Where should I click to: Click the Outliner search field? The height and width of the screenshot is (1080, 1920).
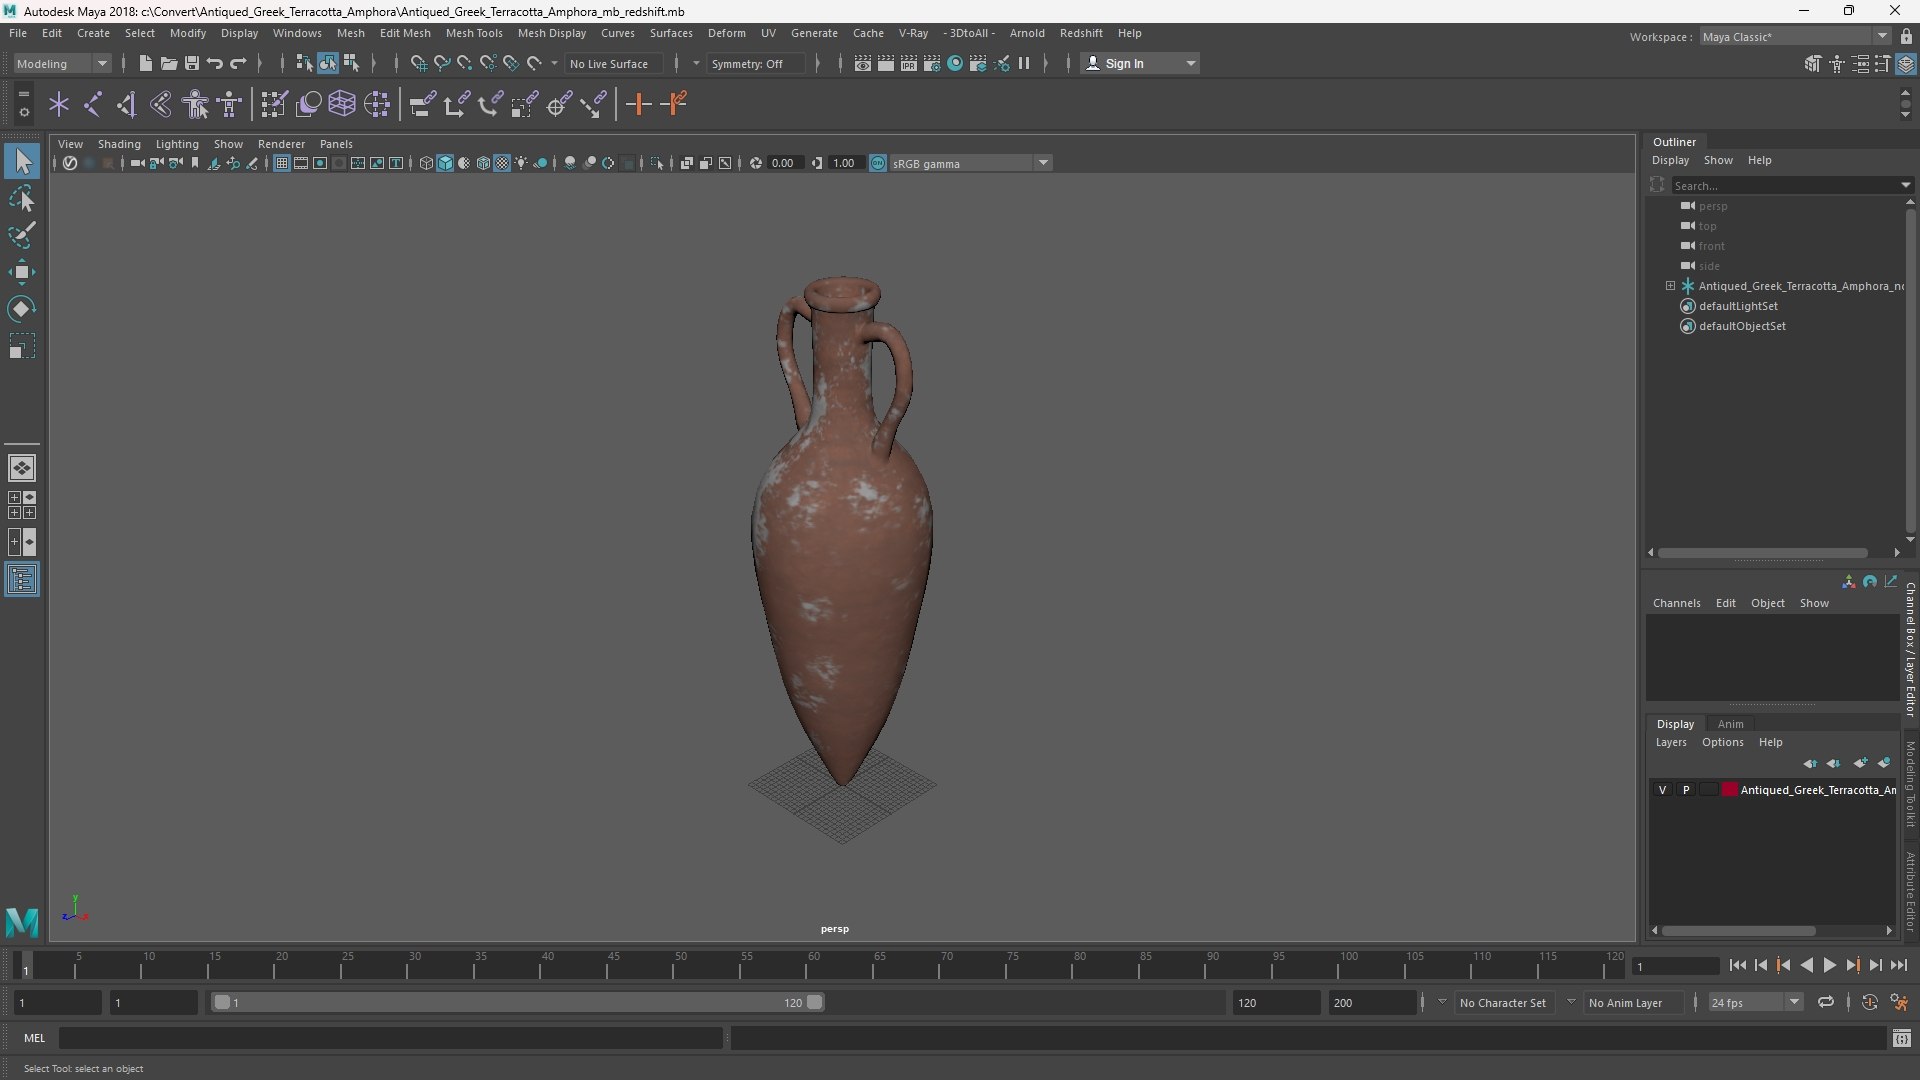pyautogui.click(x=1784, y=185)
